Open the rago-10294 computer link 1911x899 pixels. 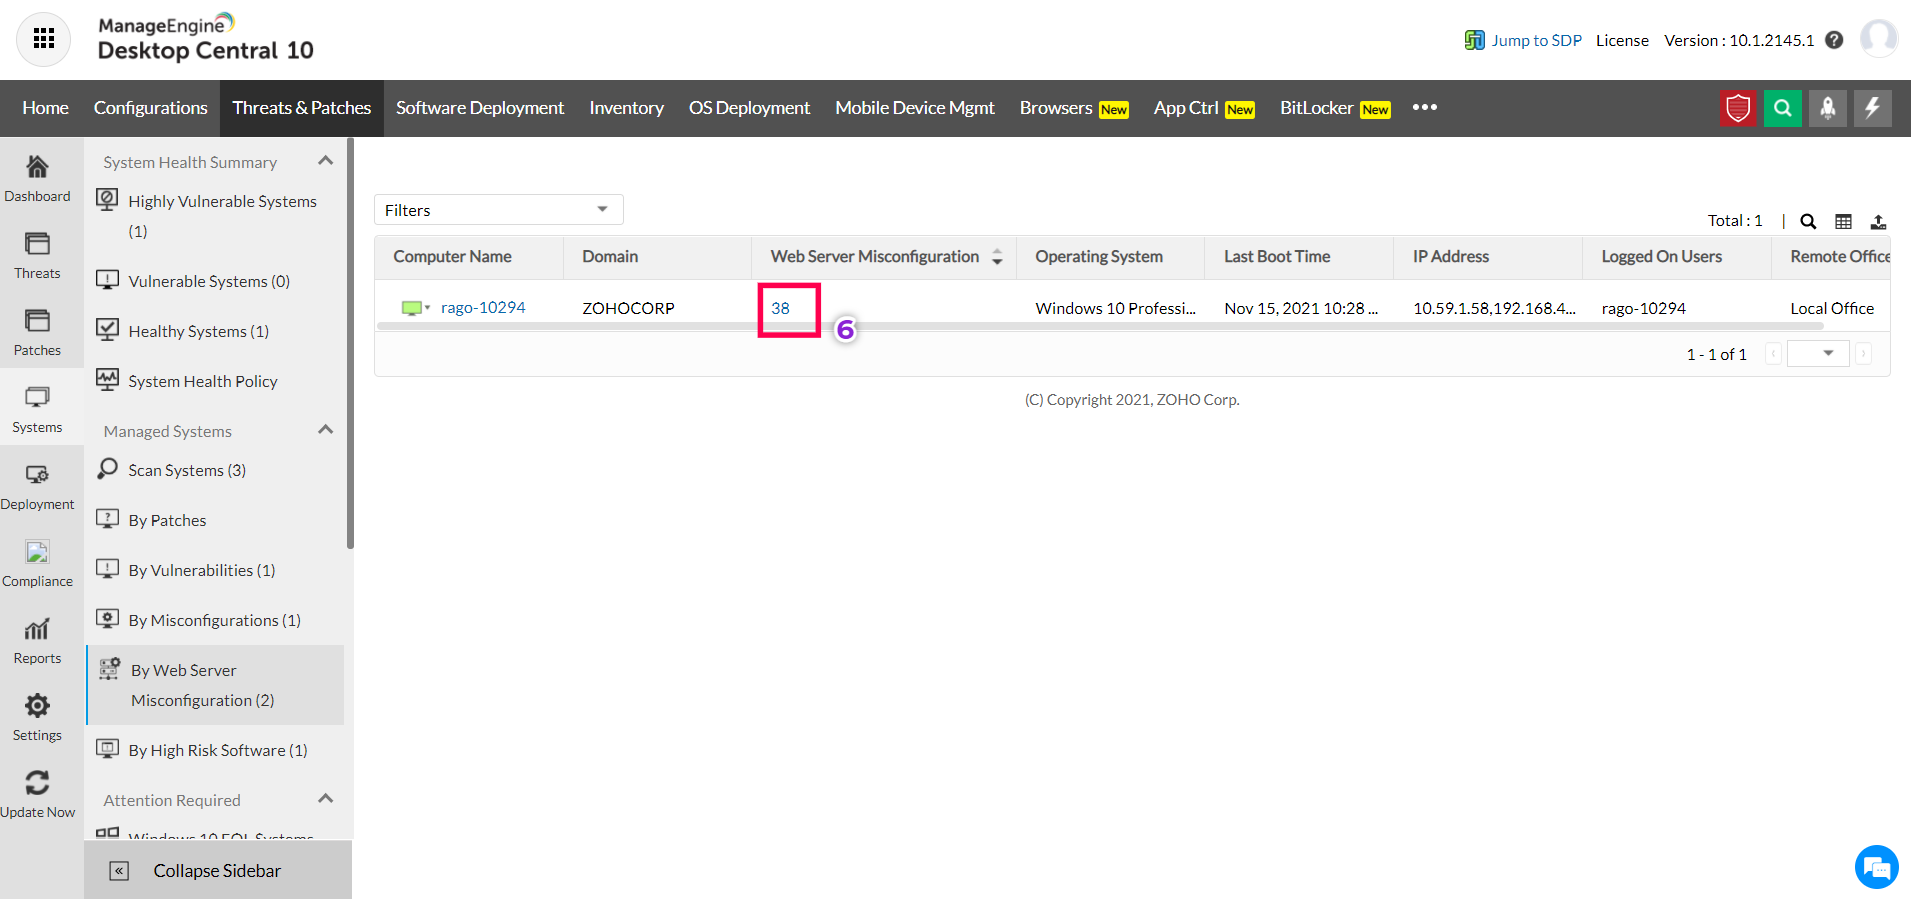(483, 308)
